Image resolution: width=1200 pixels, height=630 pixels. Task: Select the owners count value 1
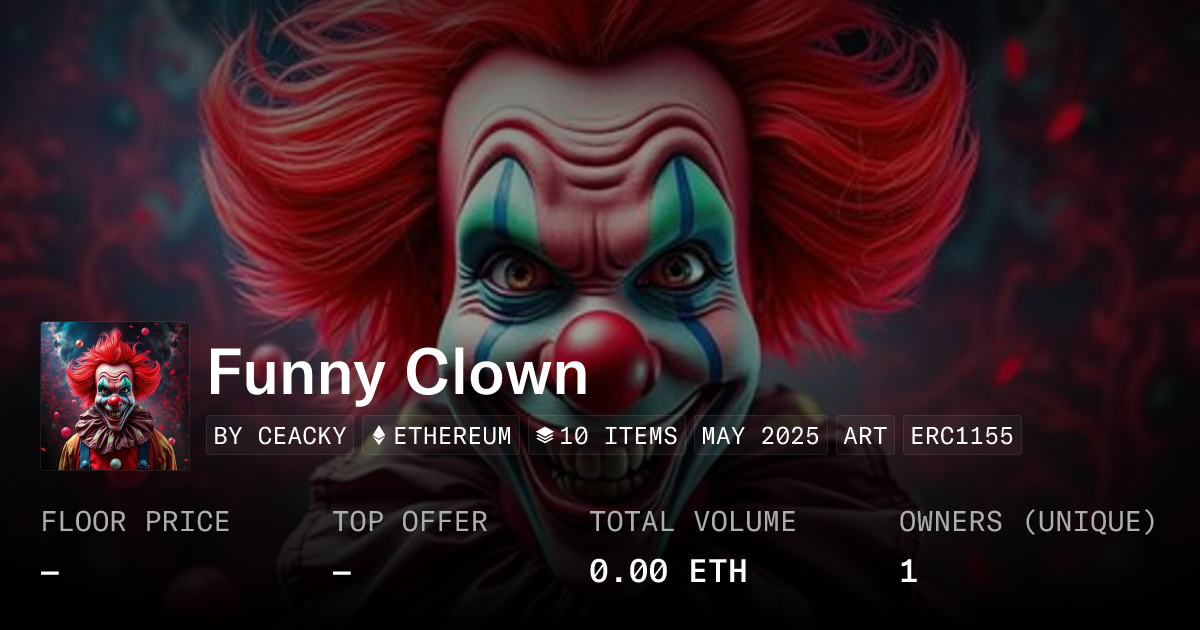pos(908,572)
